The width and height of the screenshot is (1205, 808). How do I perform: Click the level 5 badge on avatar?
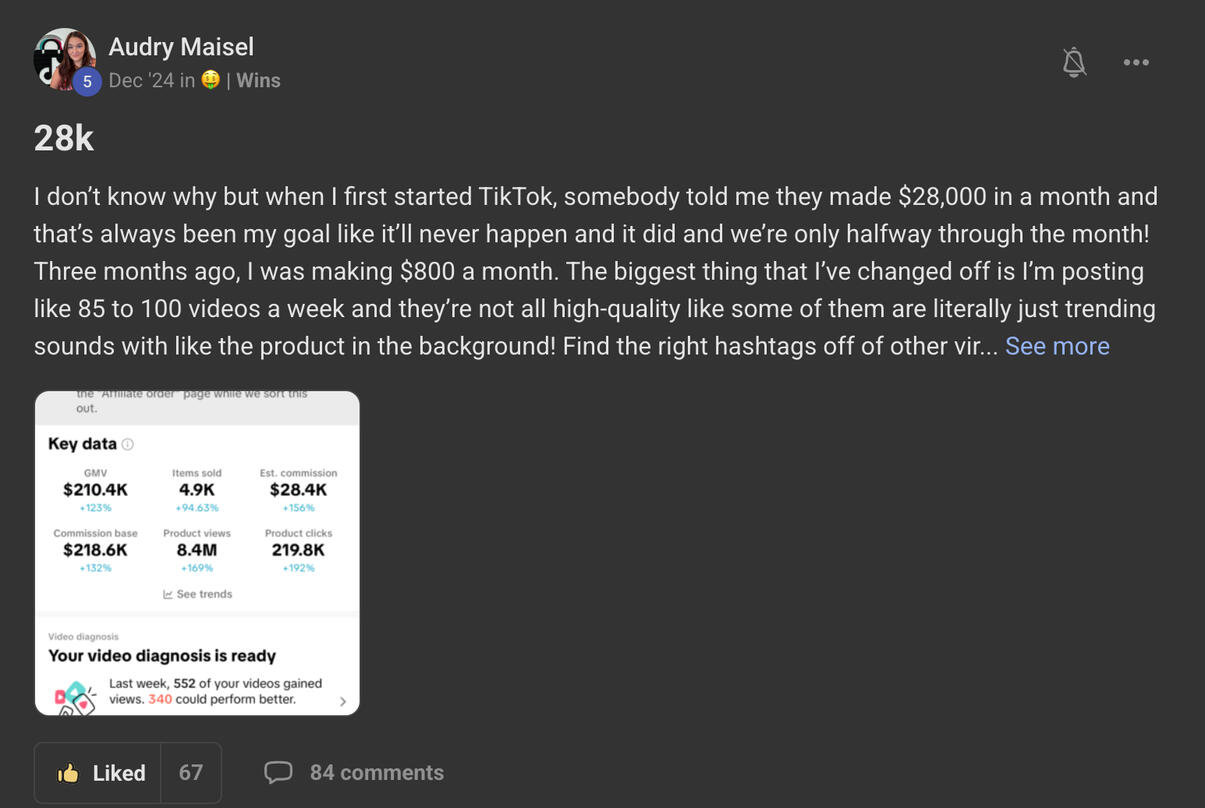(x=87, y=82)
